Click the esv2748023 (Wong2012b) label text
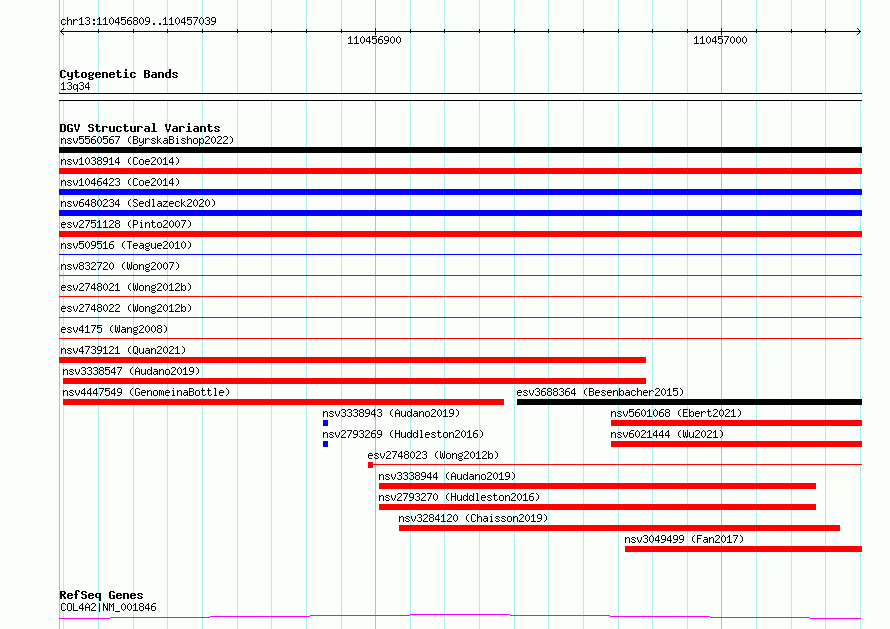This screenshot has height=629, width=890. [433, 455]
